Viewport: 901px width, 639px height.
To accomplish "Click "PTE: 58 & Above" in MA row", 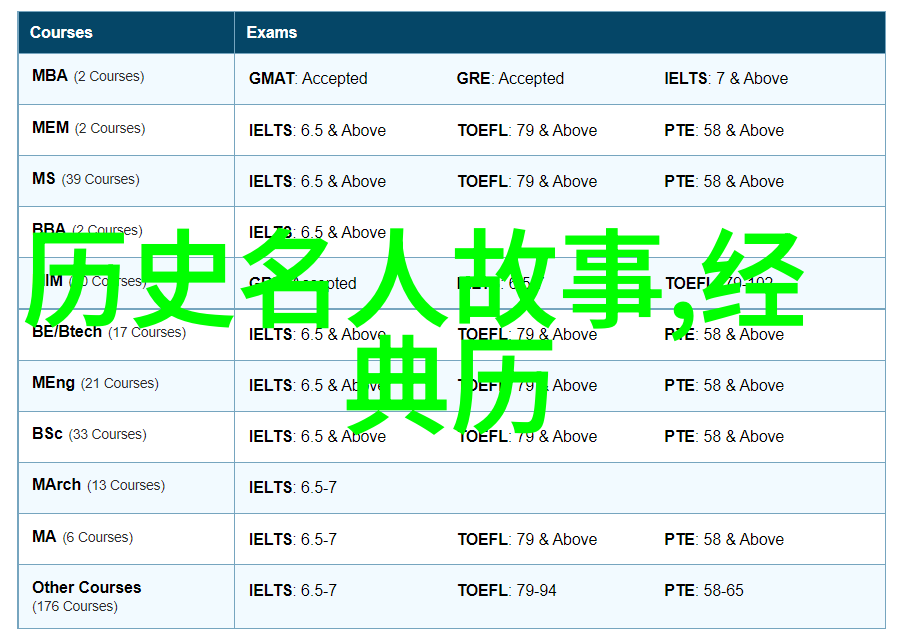I will point(724,540).
